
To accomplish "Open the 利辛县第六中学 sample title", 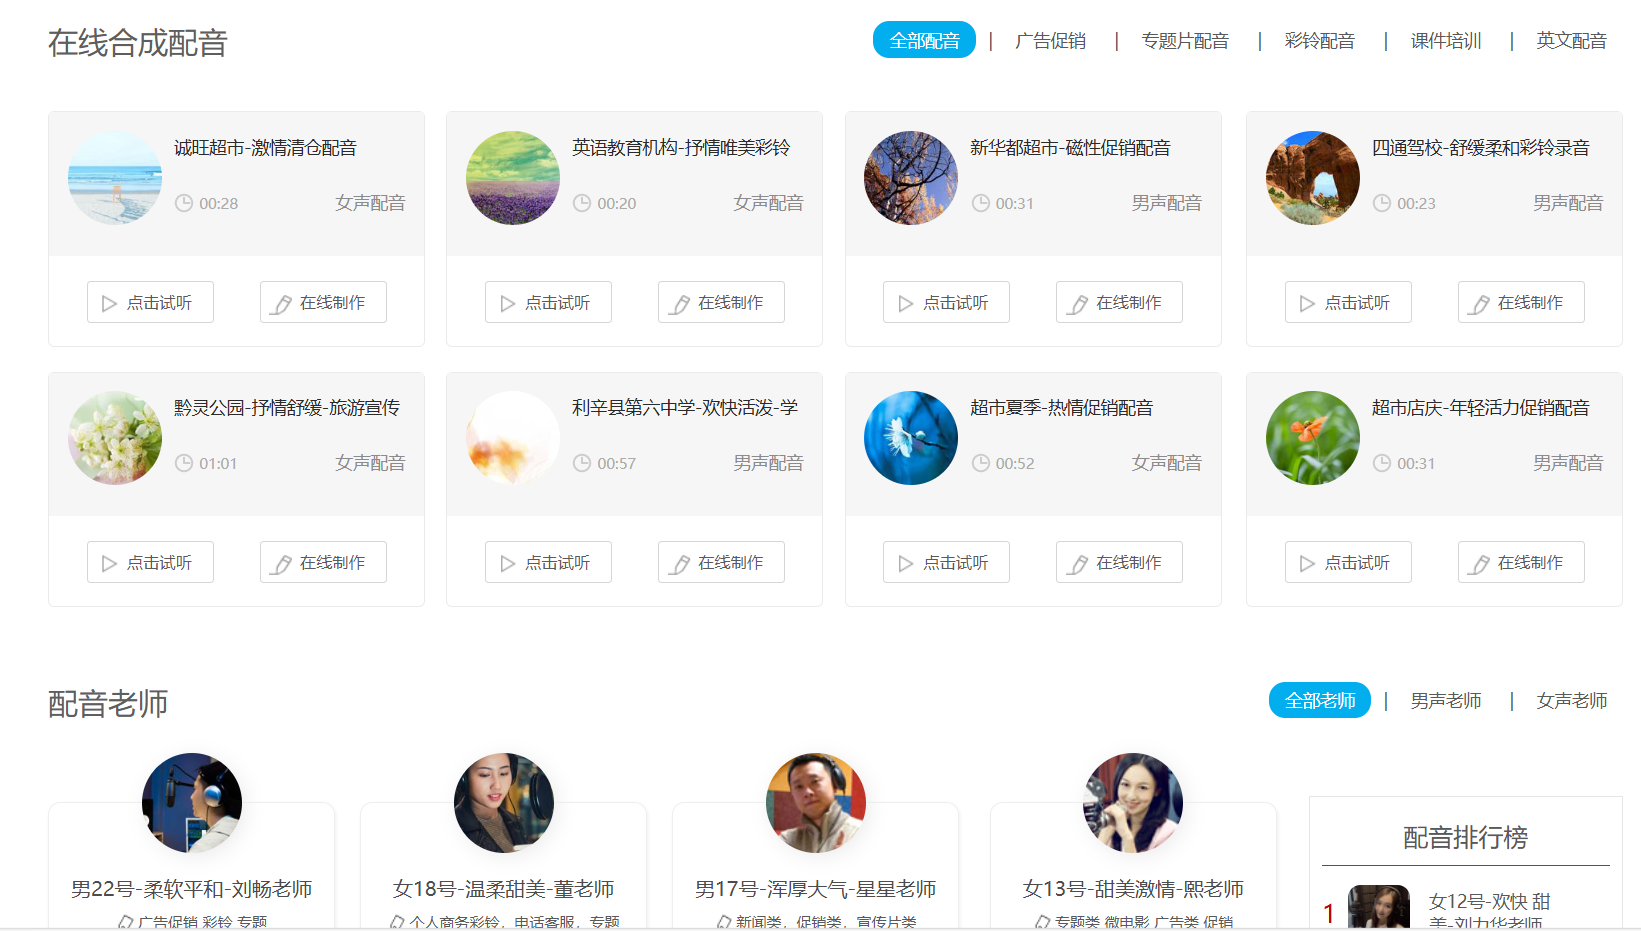I will pyautogui.click(x=685, y=408).
